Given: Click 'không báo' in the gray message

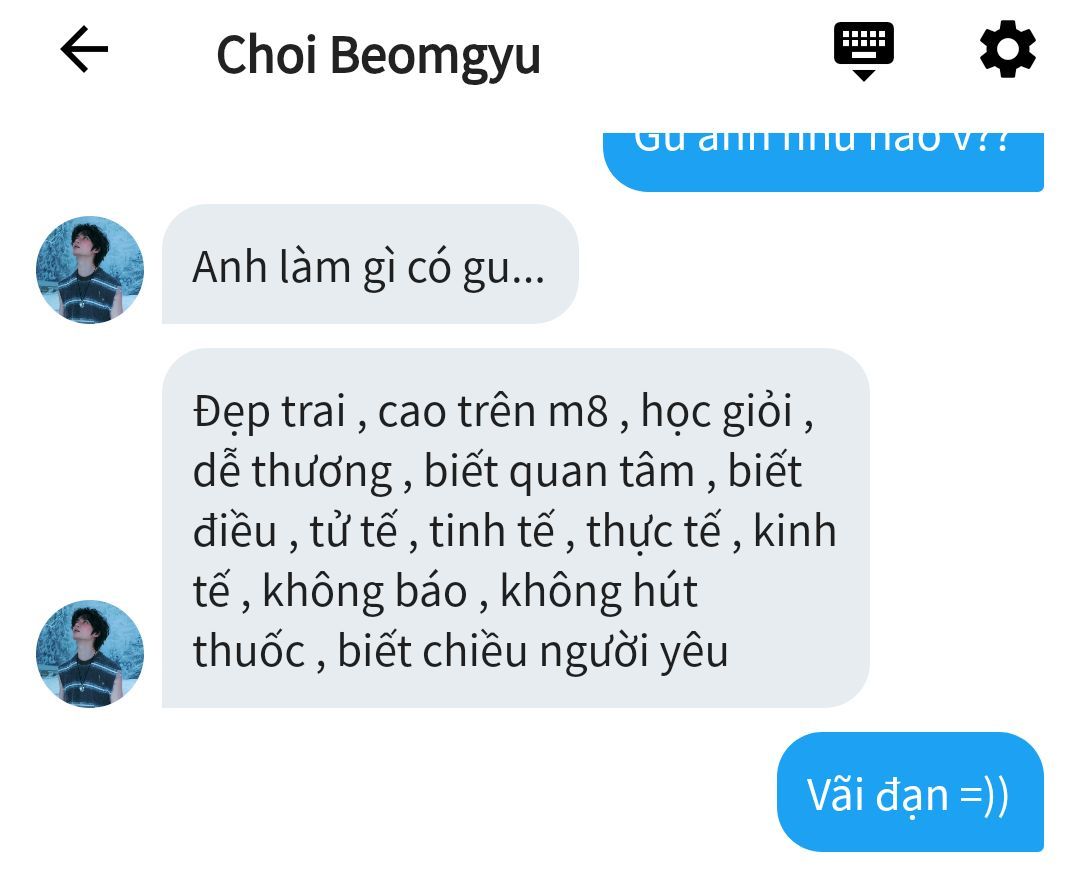Looking at the screenshot, I should (365, 591).
